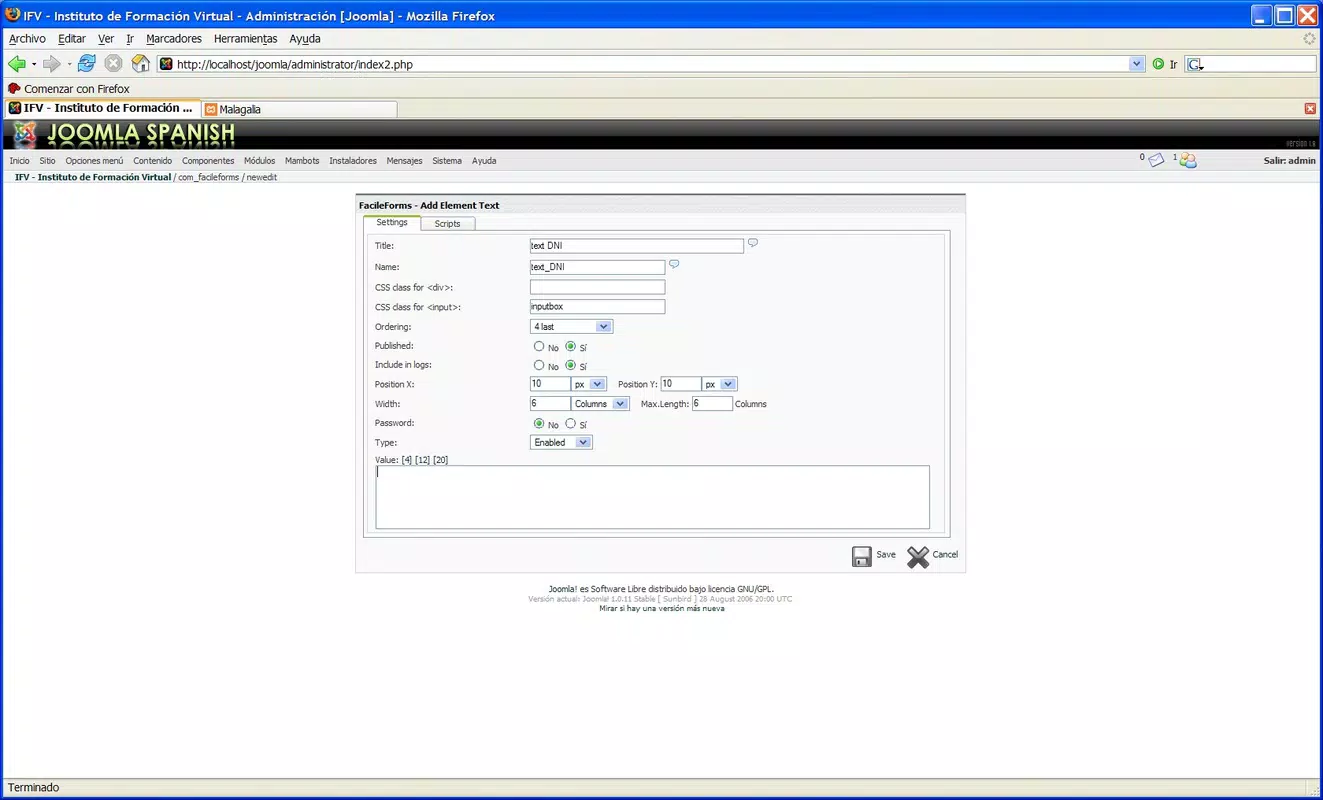Open Comenzar con Firefox bookmark
Viewport: 1323px width, 800px height.
69,89
